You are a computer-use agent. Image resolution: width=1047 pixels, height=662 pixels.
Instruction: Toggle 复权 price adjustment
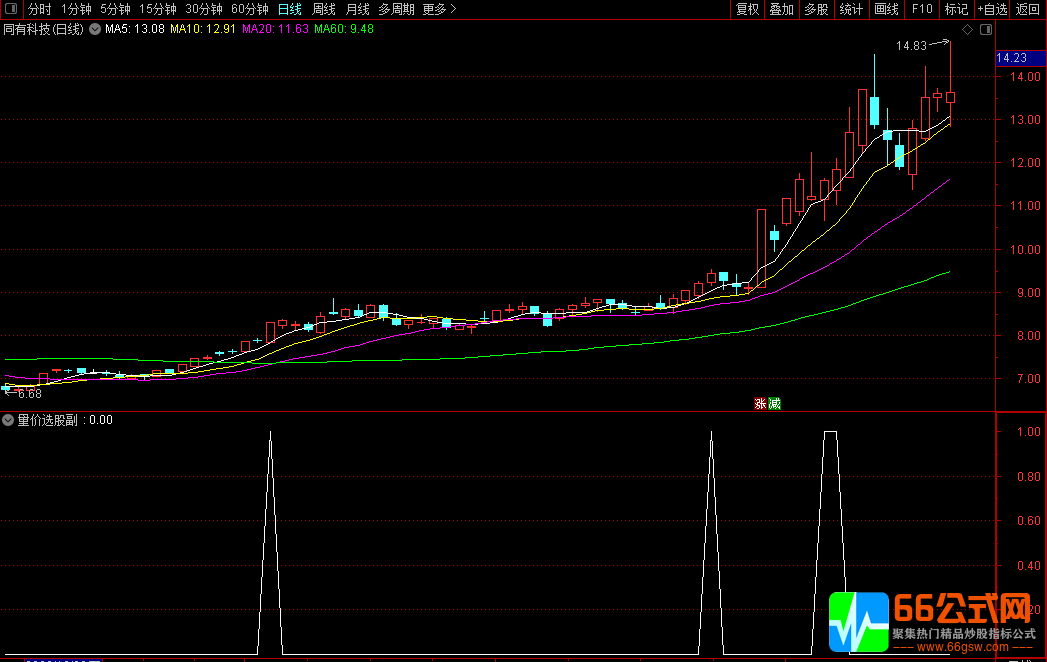[747, 9]
